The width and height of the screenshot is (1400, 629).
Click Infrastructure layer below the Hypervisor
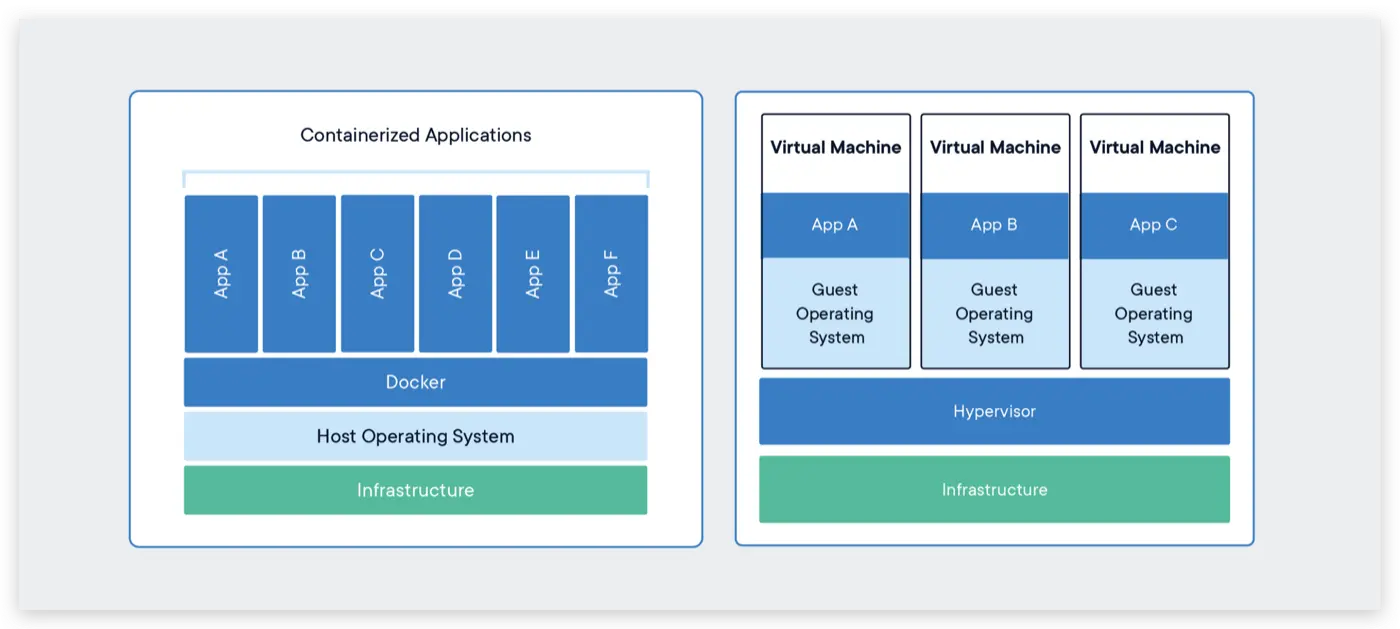[994, 489]
